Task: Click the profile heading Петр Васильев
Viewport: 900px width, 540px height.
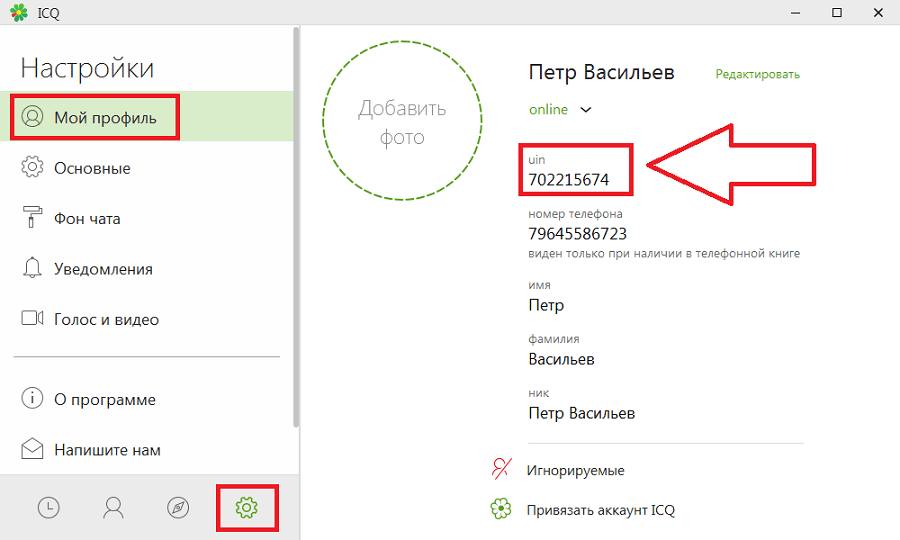Action: click(602, 73)
